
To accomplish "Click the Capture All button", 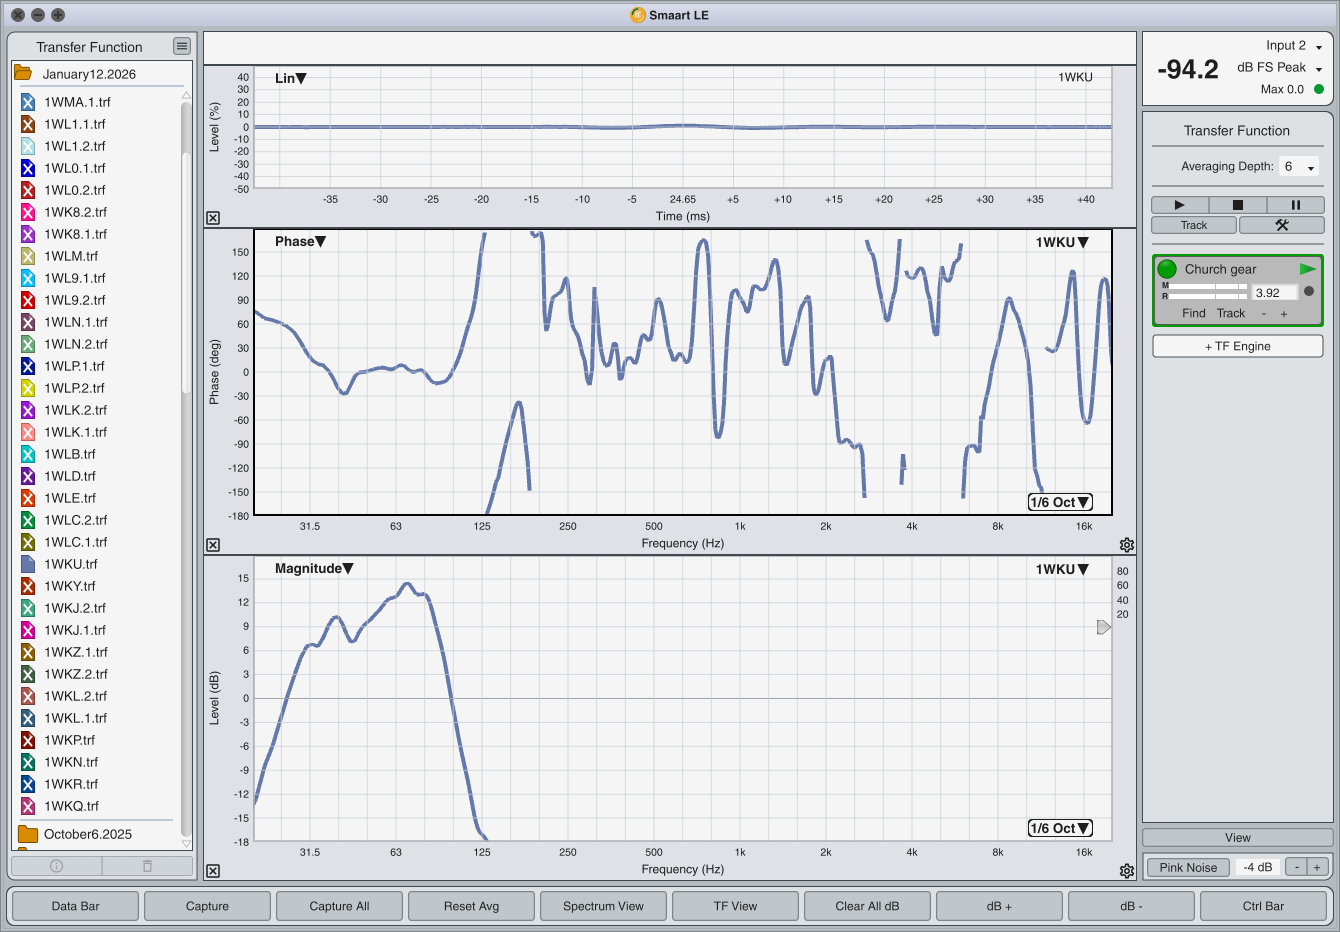I will 340,906.
